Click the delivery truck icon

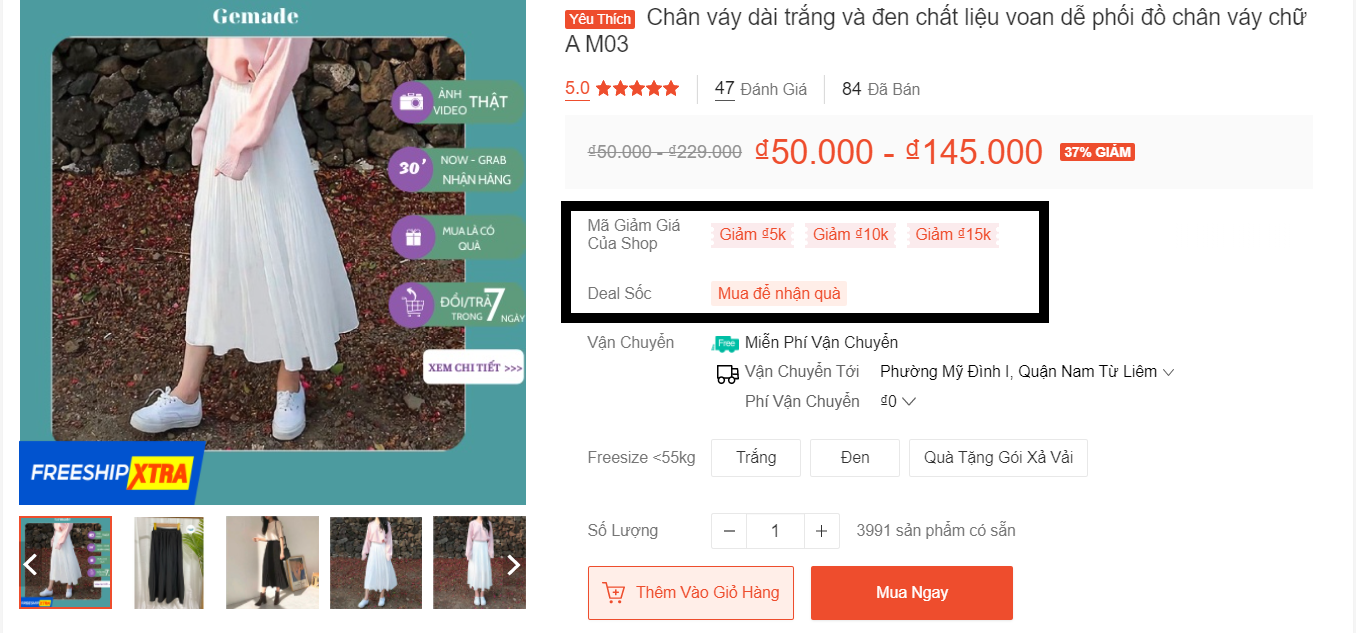[727, 374]
